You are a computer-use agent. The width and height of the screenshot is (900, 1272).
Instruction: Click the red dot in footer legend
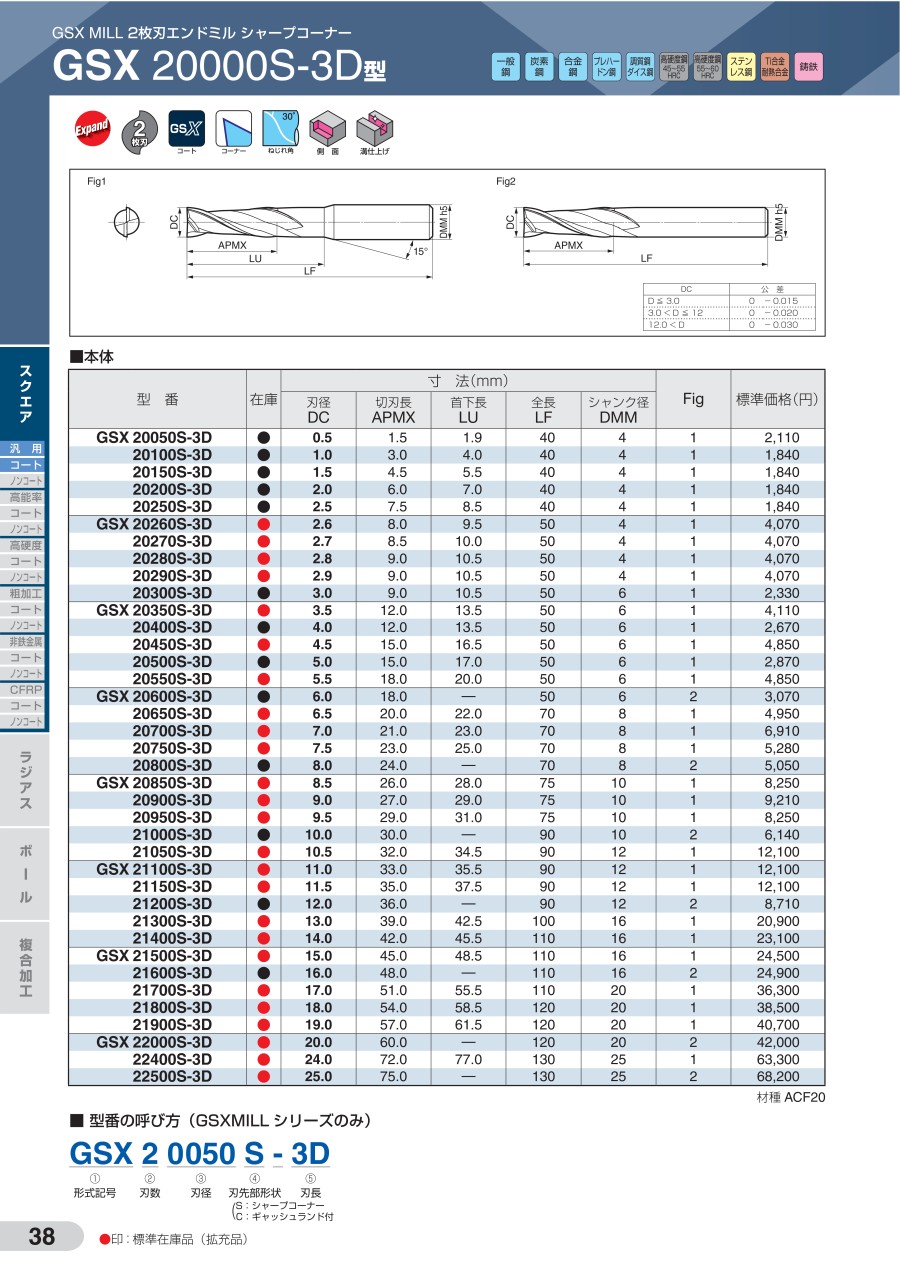click(105, 1240)
